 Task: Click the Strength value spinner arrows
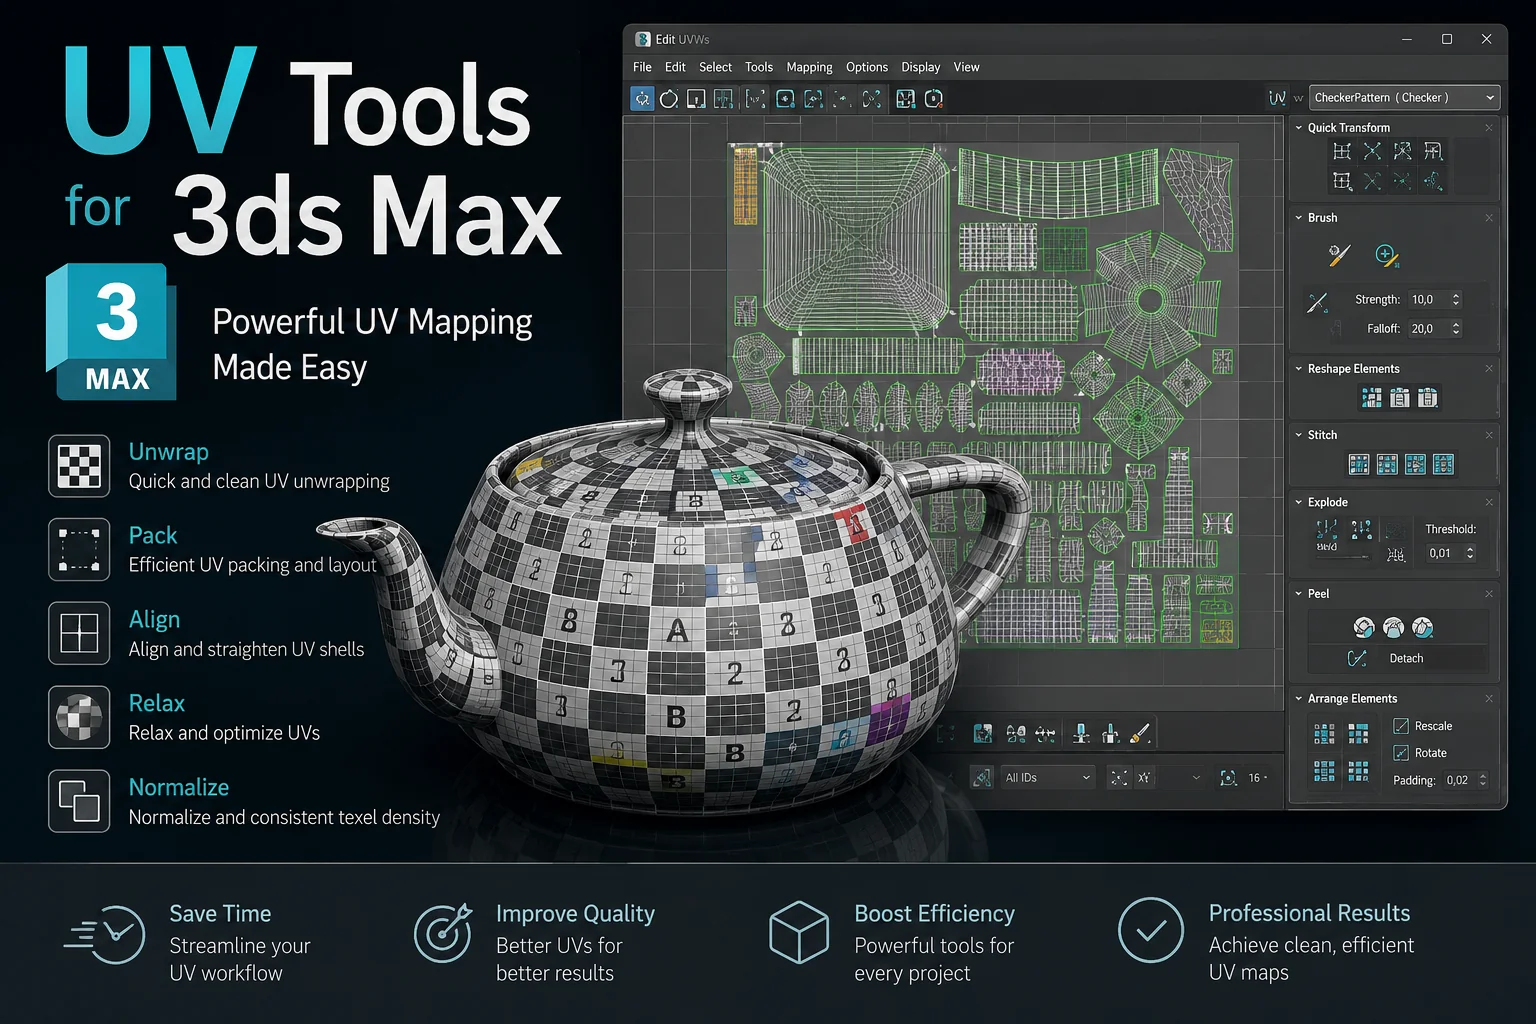[x=1456, y=299]
